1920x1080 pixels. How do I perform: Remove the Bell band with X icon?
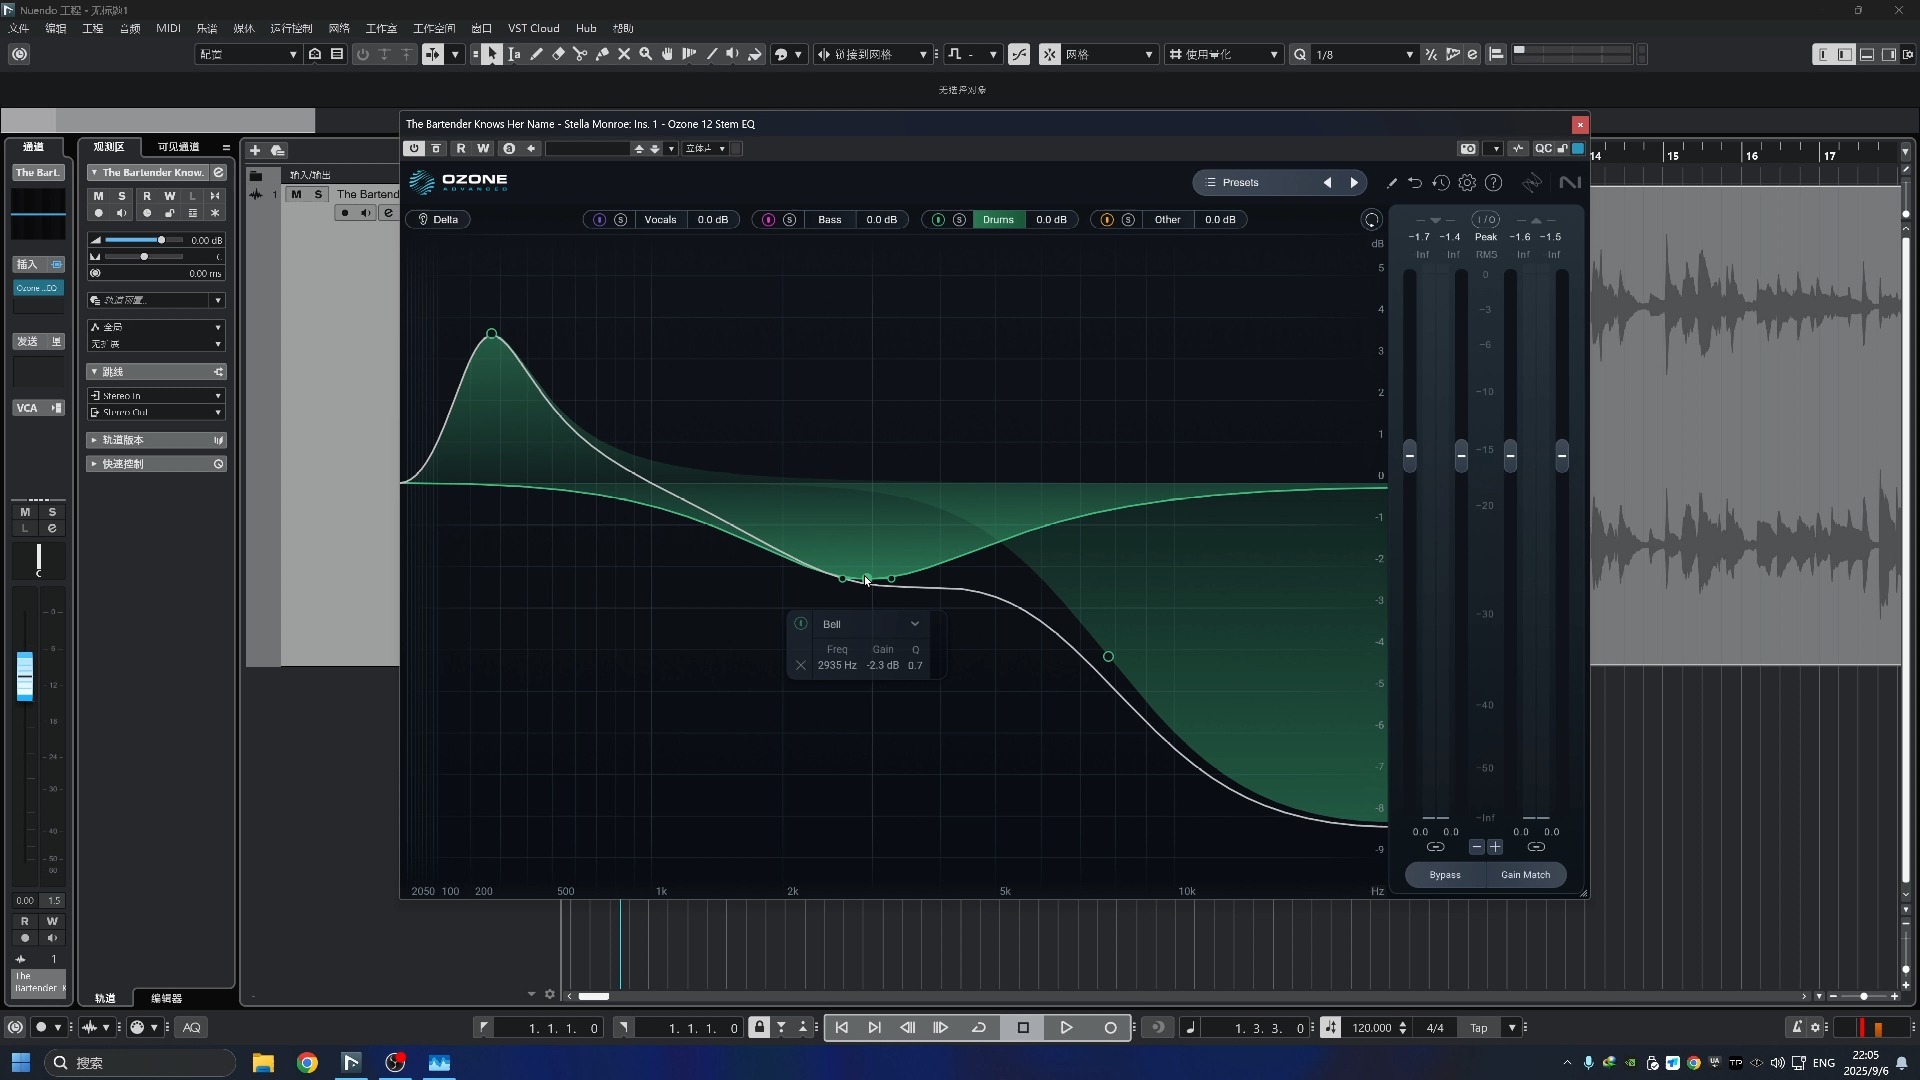800,666
